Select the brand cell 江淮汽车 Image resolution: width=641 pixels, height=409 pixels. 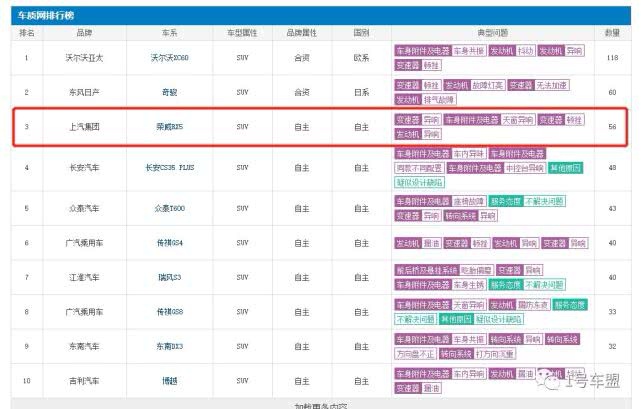(84, 277)
